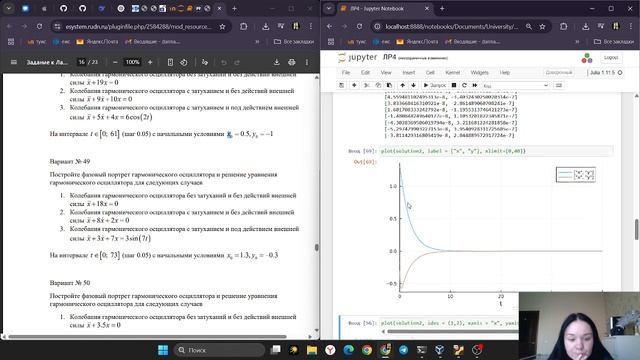Insert cell below with plus icon
The image size is (640, 360).
point(354,85)
